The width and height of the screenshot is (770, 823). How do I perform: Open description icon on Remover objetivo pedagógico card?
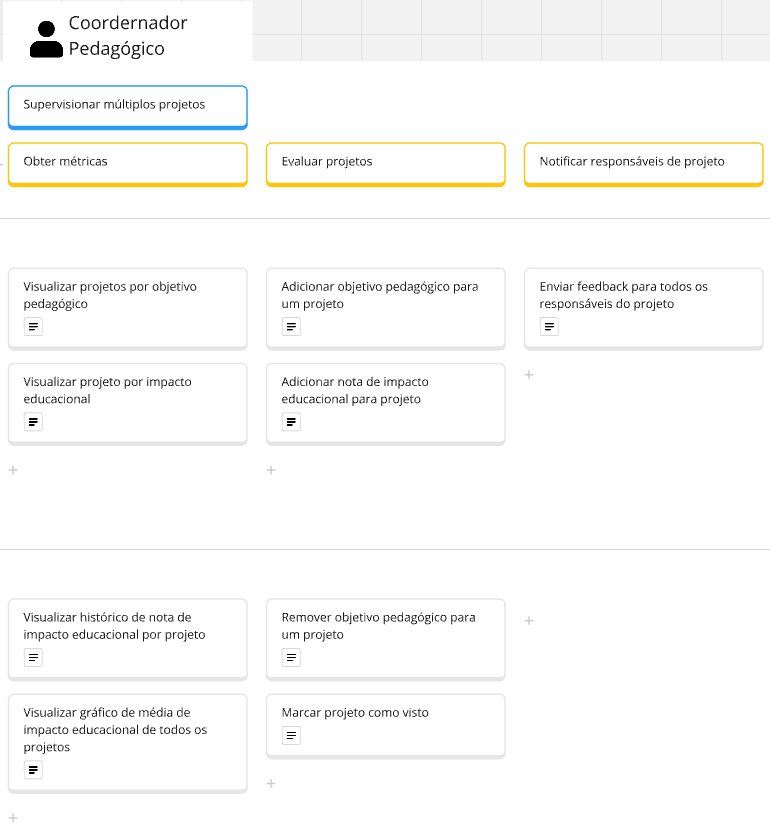point(291,658)
